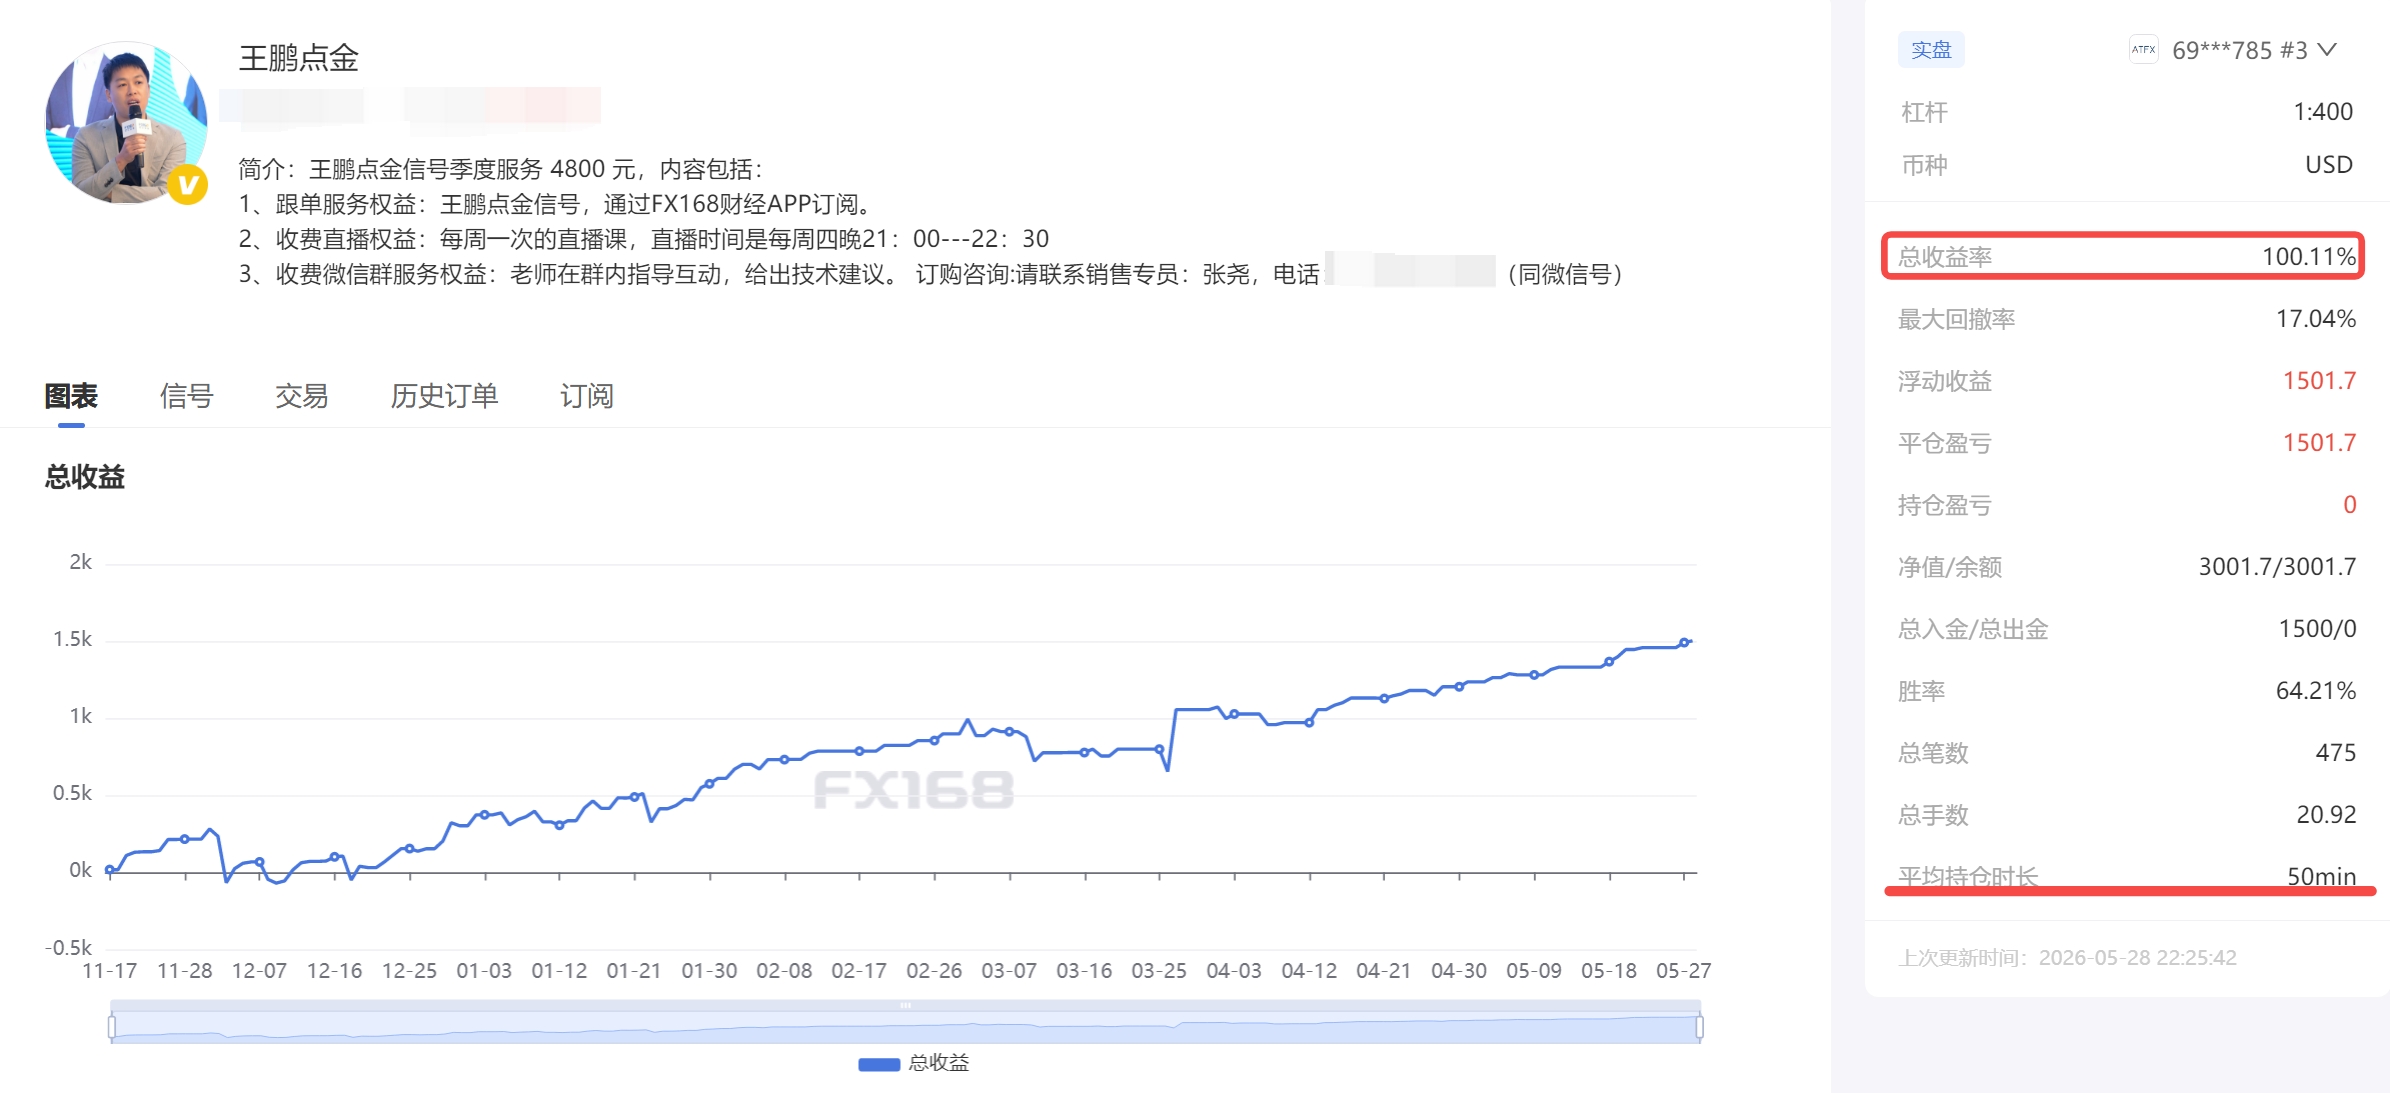Screen dimensions: 2390x1093
Task: Click the 2k y-axis label
Action: click(80, 562)
